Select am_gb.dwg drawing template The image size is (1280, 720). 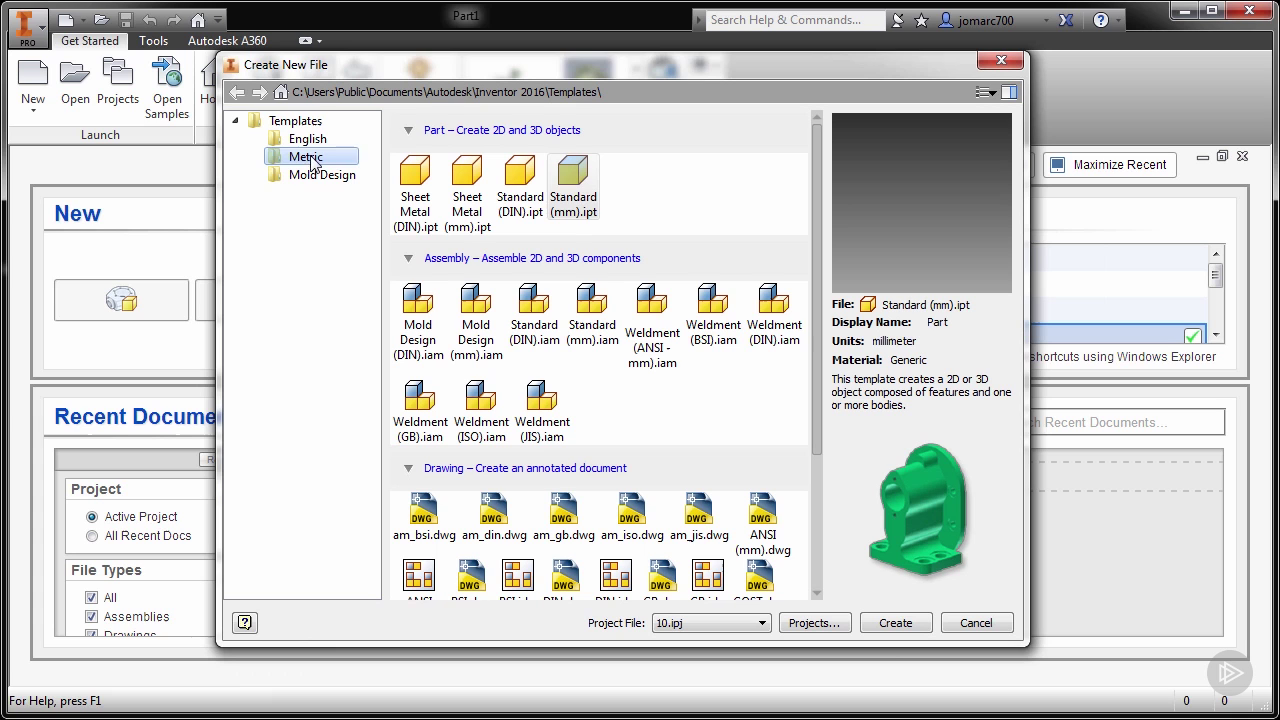tap(563, 517)
